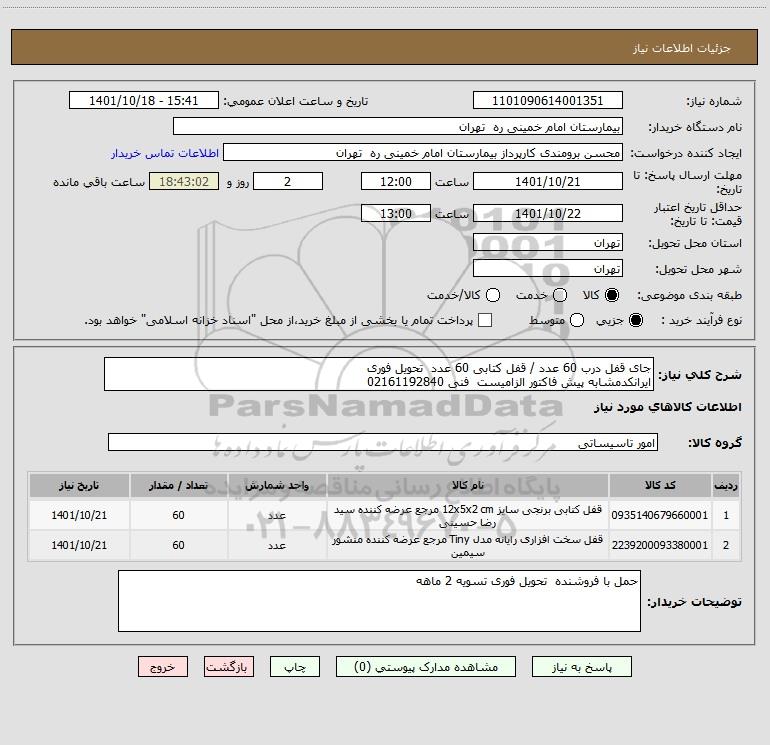Select the متوسط purchase type radio

coord(577,320)
